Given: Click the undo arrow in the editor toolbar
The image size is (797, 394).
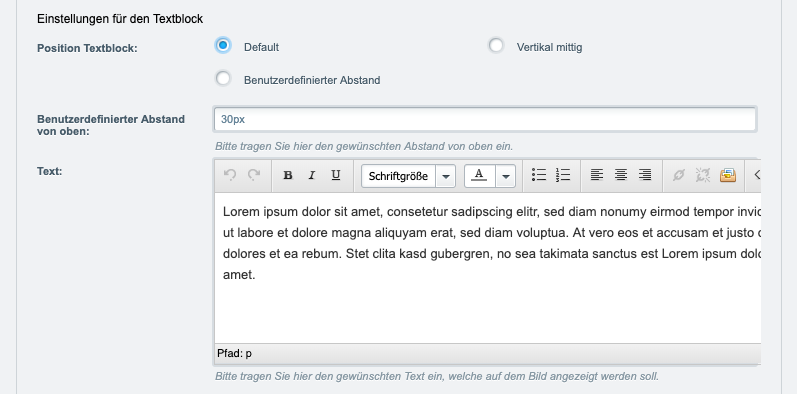Looking at the screenshot, I should click(x=230, y=175).
